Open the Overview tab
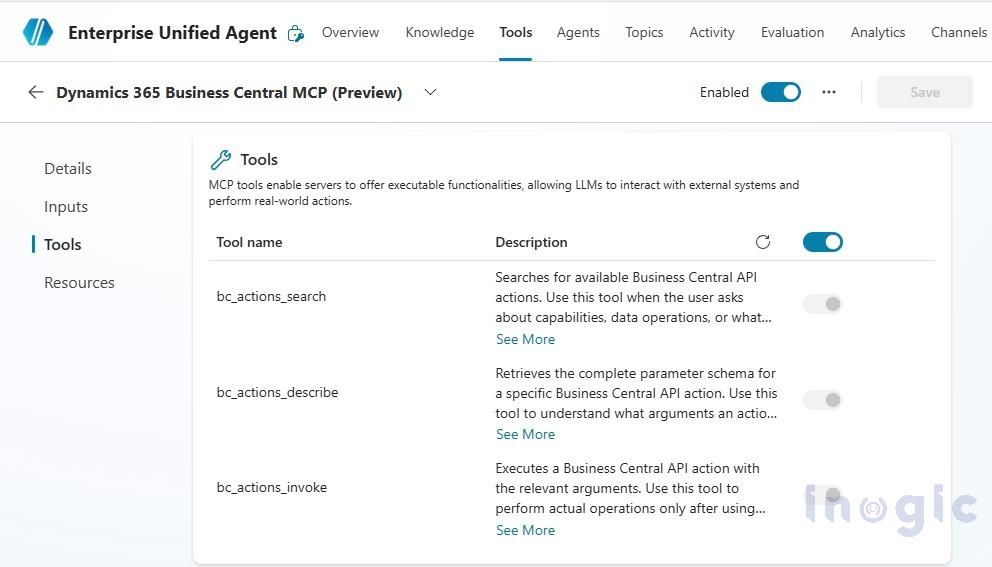 (x=350, y=32)
